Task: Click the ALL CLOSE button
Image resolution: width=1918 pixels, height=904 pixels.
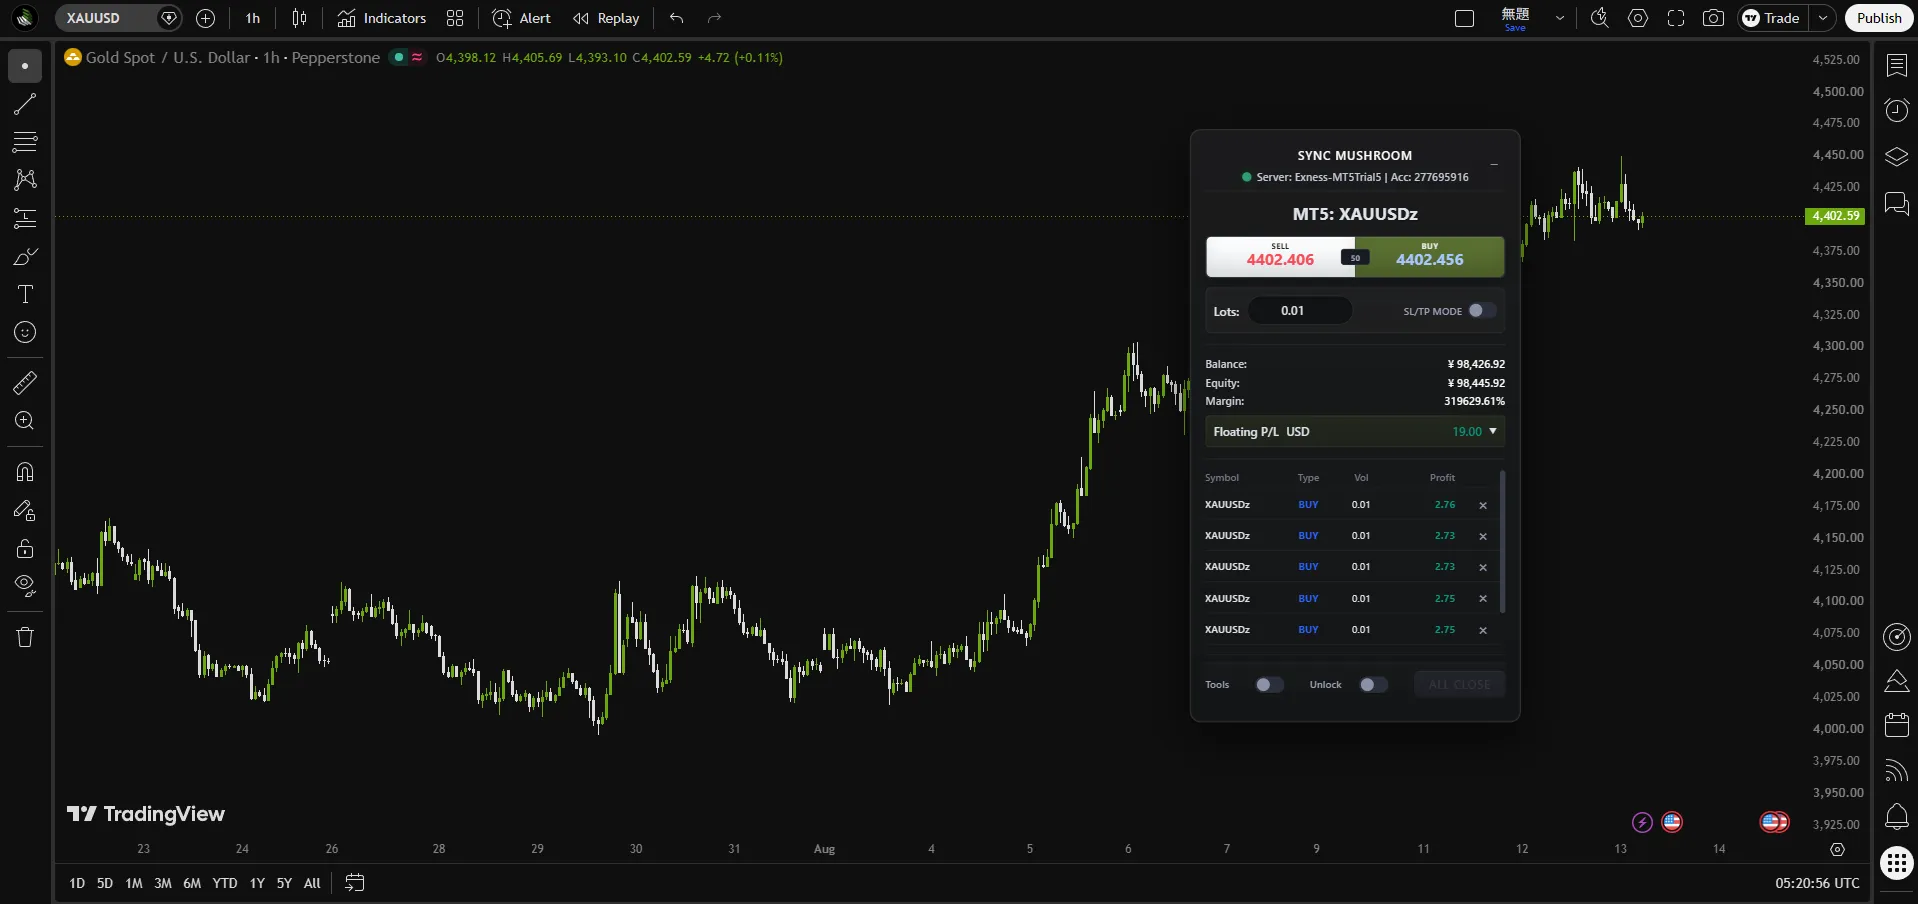Action: 1459,685
